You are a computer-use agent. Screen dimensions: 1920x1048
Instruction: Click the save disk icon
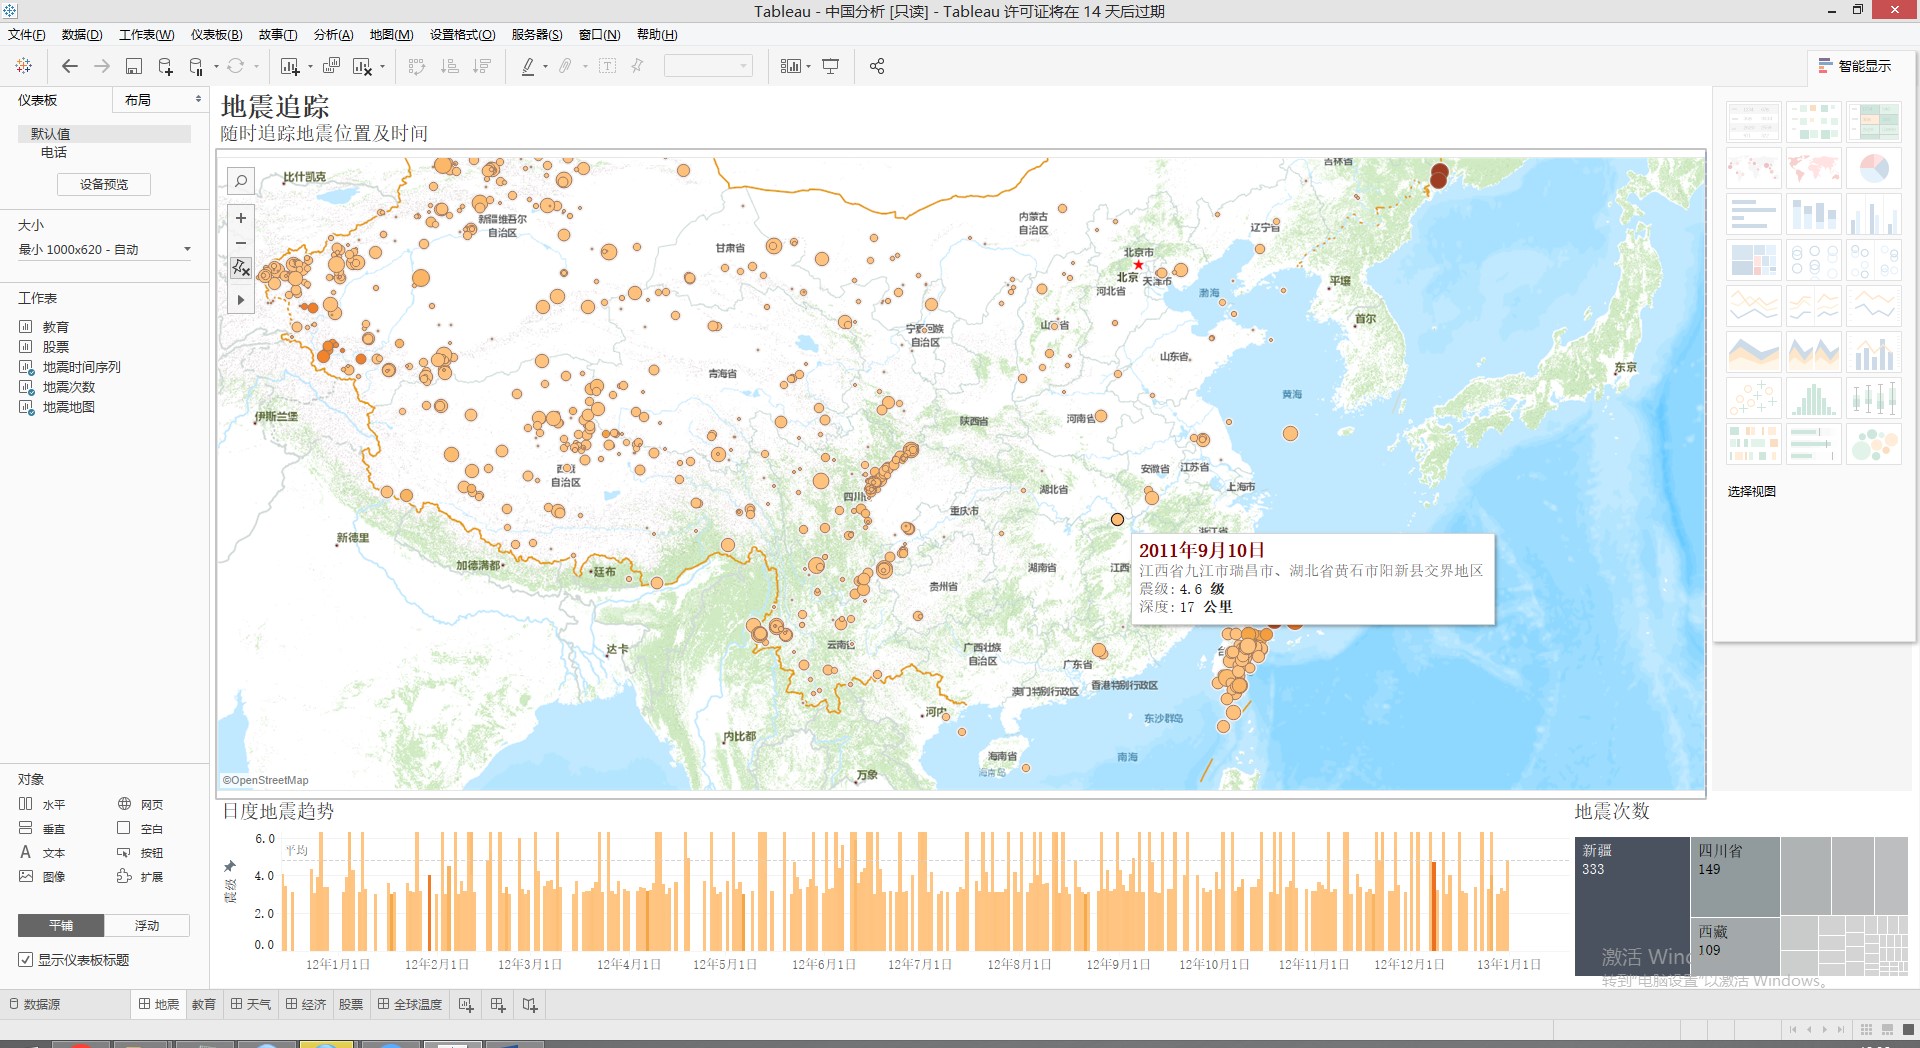pyautogui.click(x=133, y=66)
